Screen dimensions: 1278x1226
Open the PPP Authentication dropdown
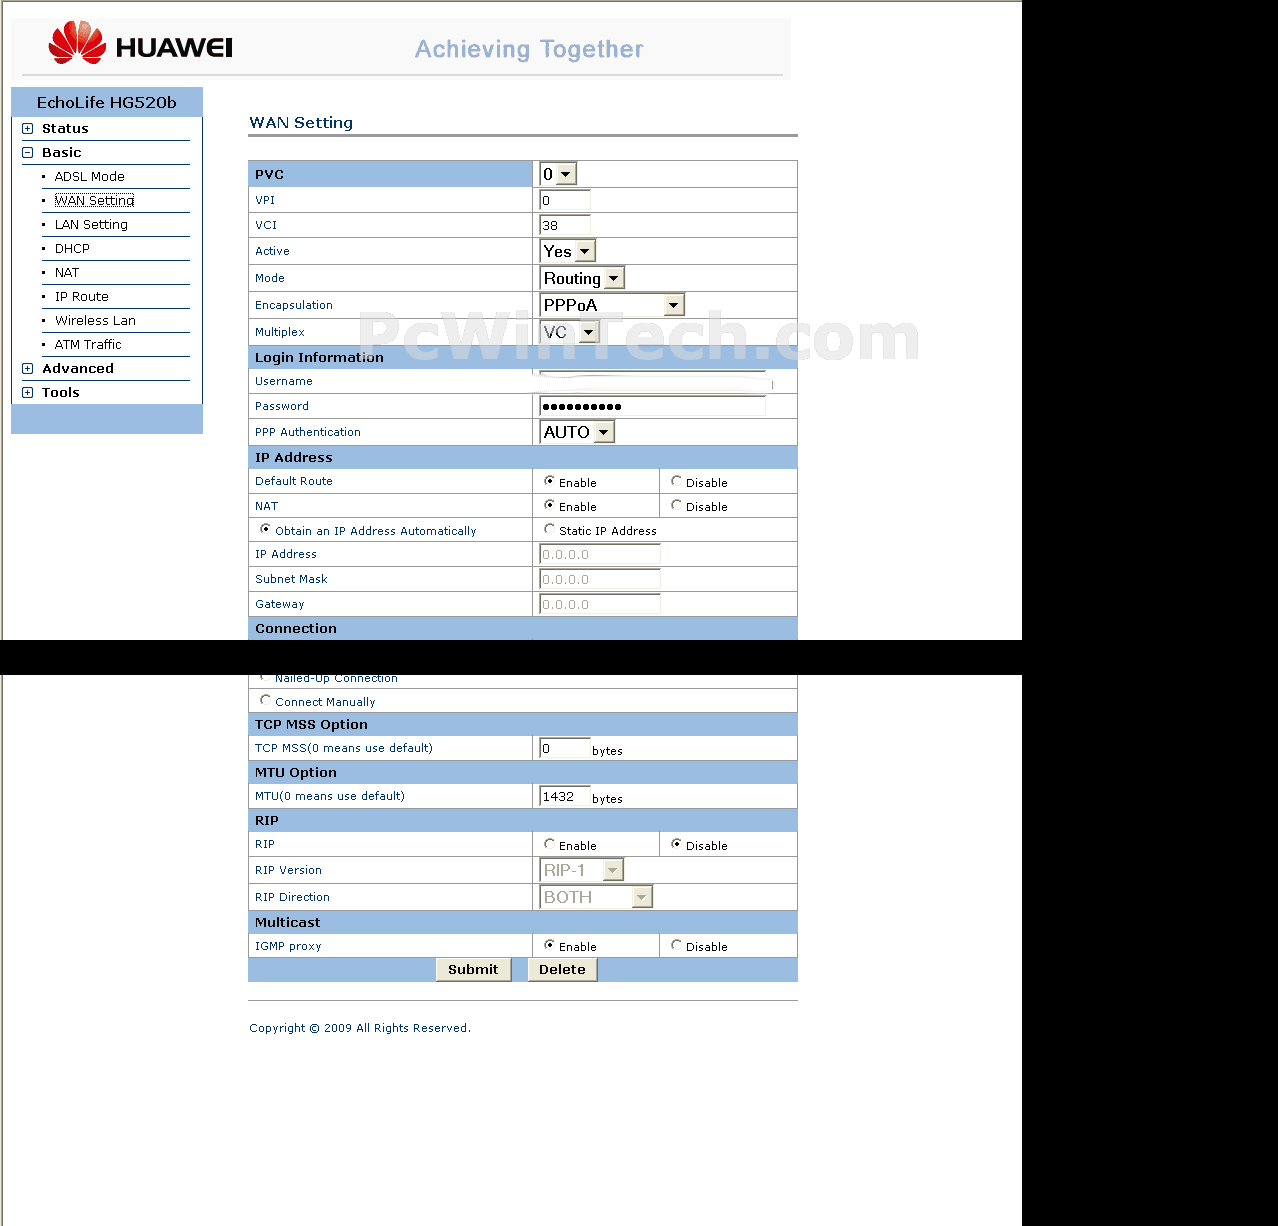[577, 432]
